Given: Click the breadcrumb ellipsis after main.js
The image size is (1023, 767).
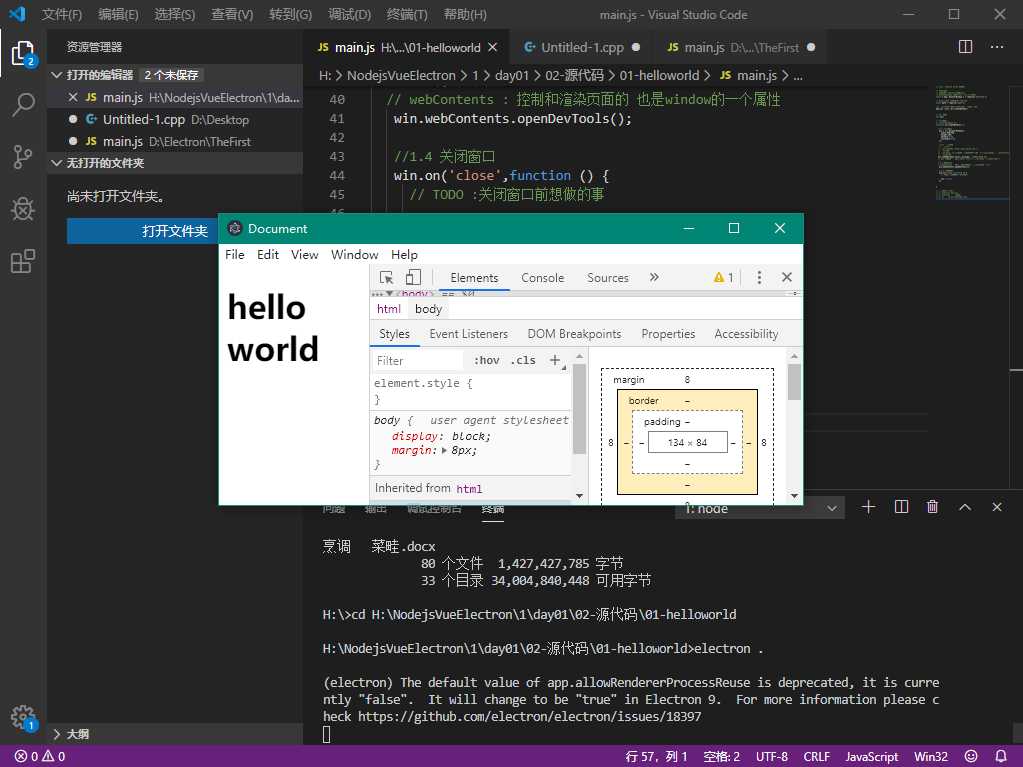Looking at the screenshot, I should 798,76.
